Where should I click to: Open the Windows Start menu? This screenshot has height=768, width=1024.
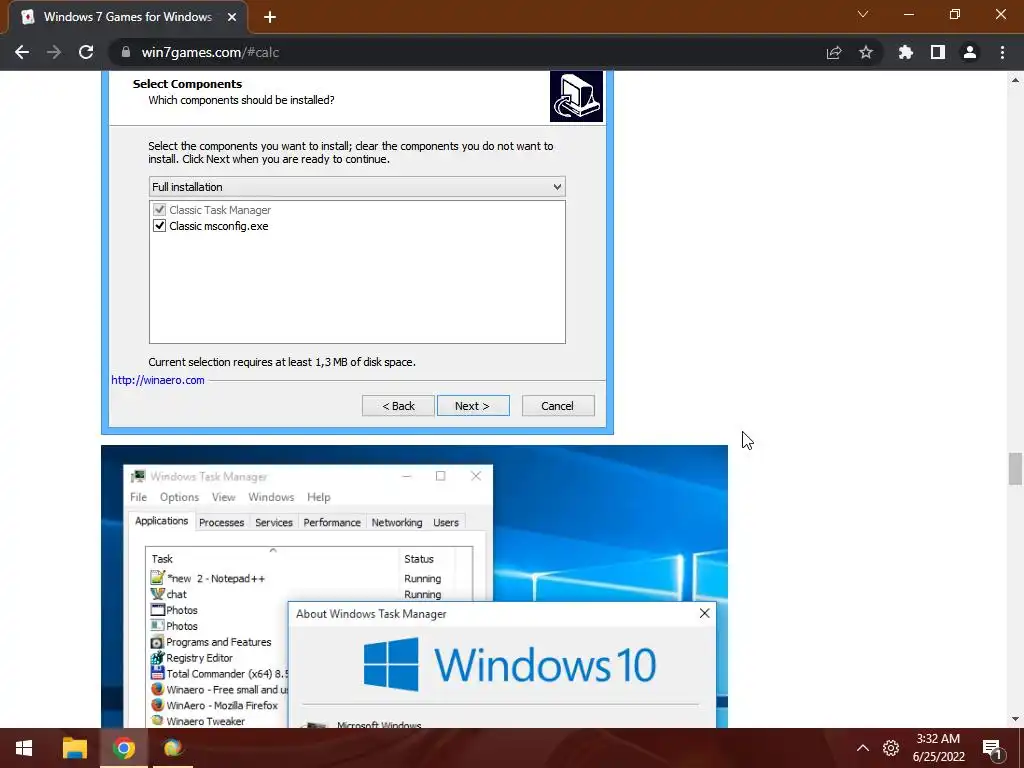(x=24, y=748)
